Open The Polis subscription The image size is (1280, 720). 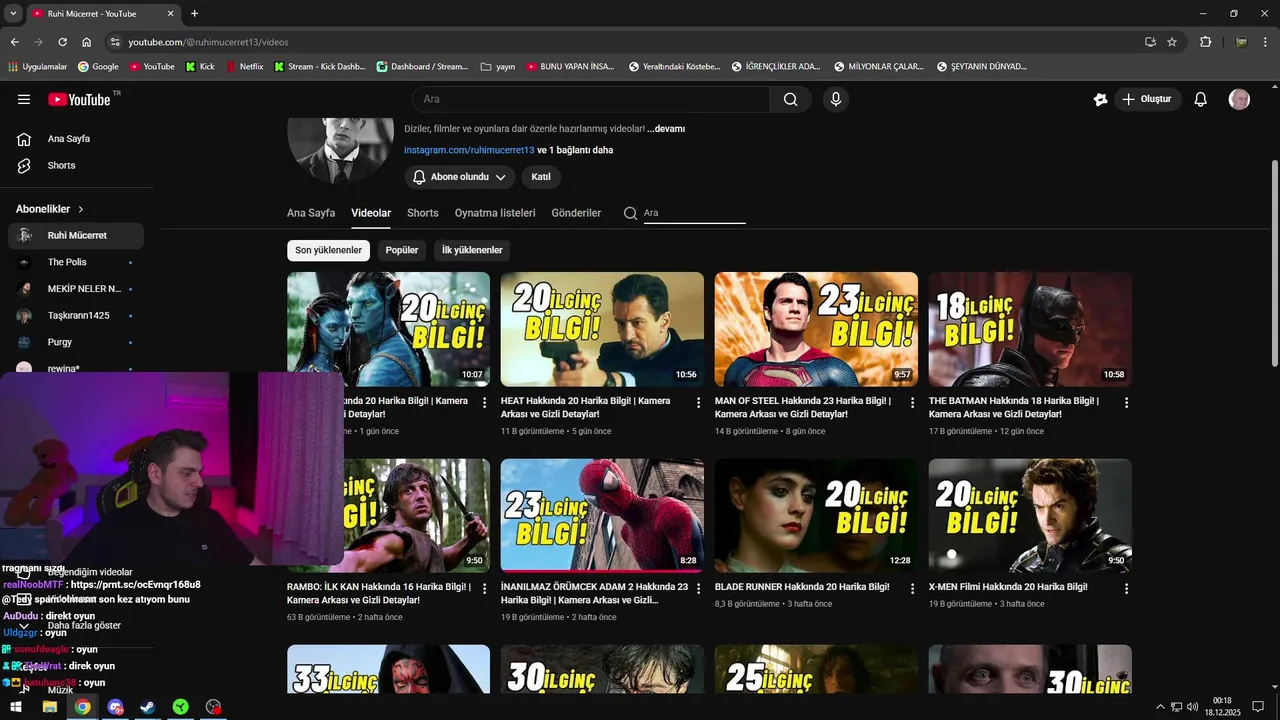[x=76, y=262]
